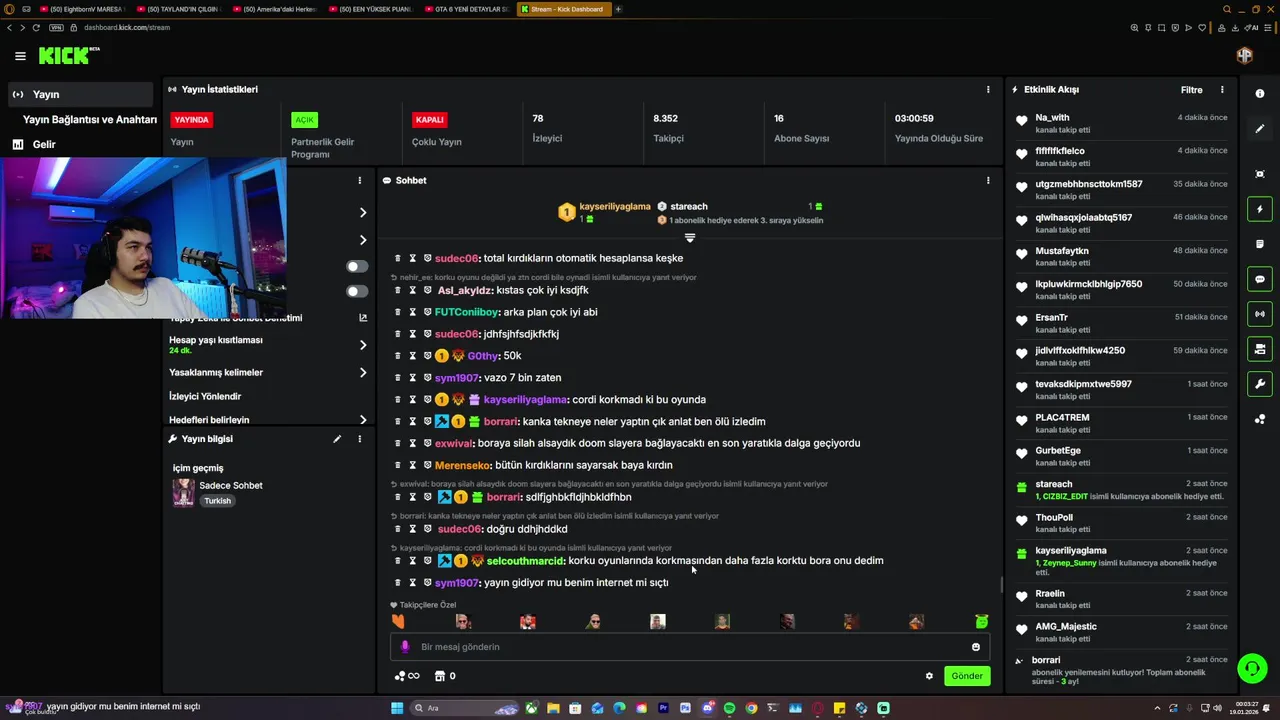The height and width of the screenshot is (720, 1280).
Task: Toggle the upper moderation switch
Action: [357, 266]
